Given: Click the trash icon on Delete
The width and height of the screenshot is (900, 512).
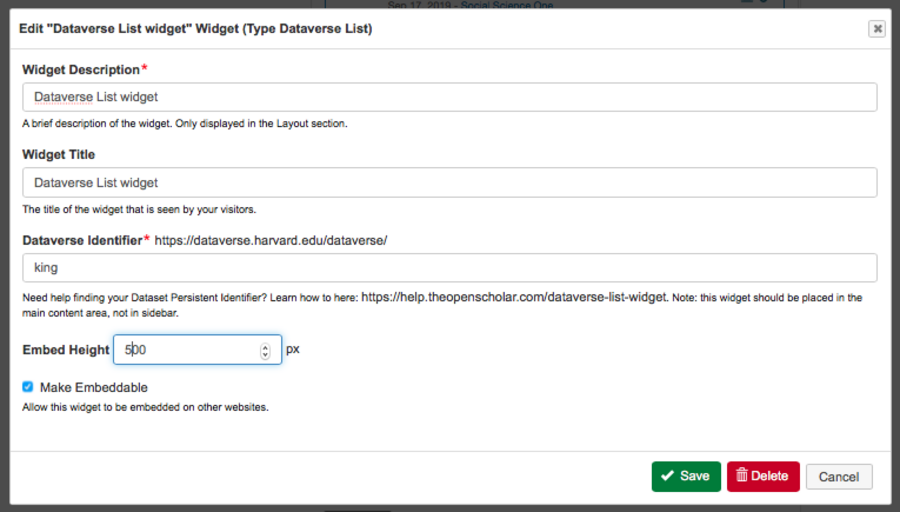Looking at the screenshot, I should click(742, 476).
